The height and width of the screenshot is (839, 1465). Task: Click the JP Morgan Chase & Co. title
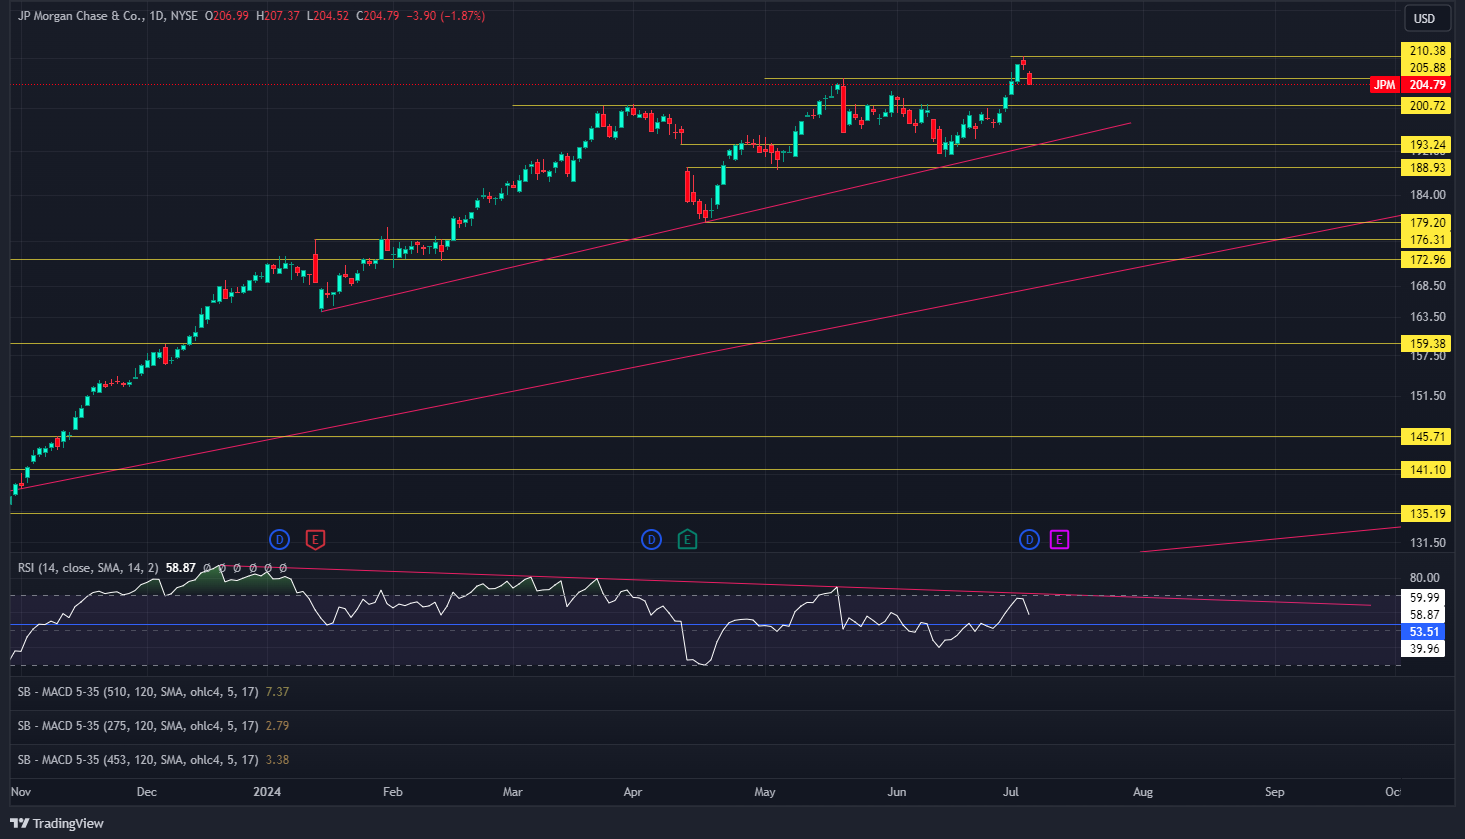point(80,16)
